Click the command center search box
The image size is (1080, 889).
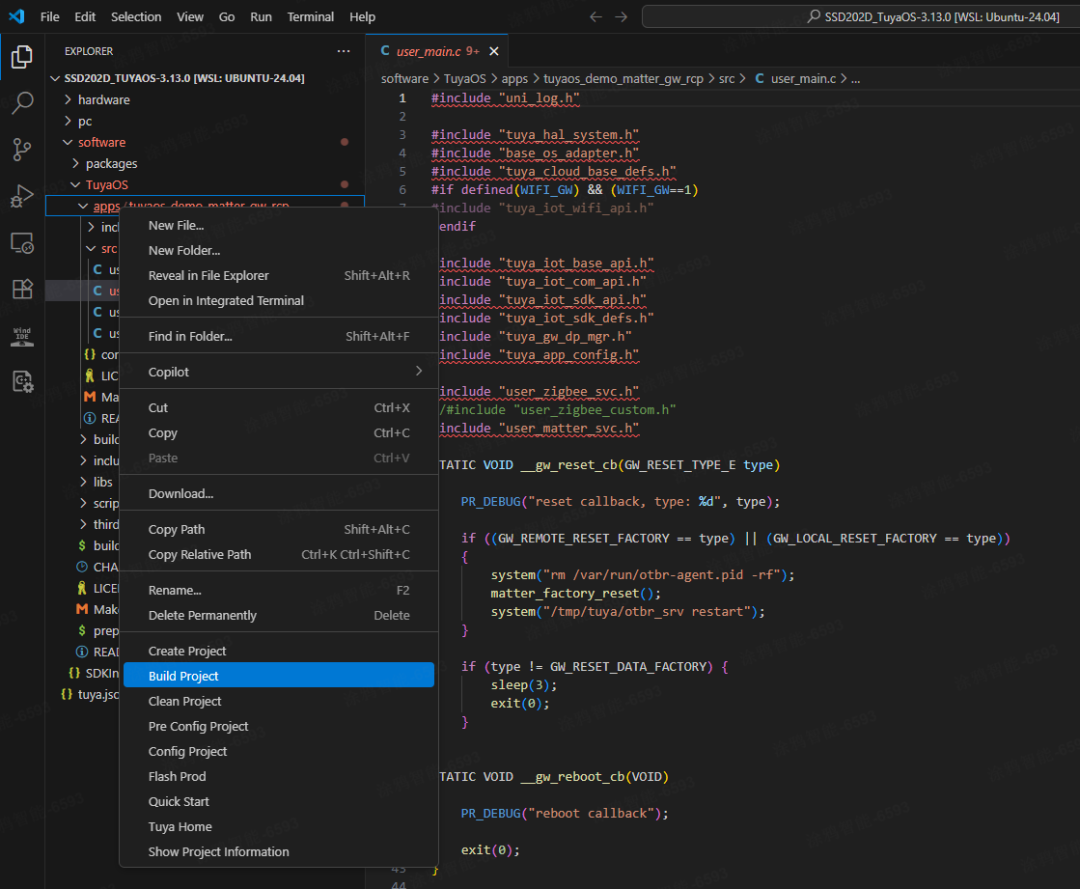[x=860, y=17]
